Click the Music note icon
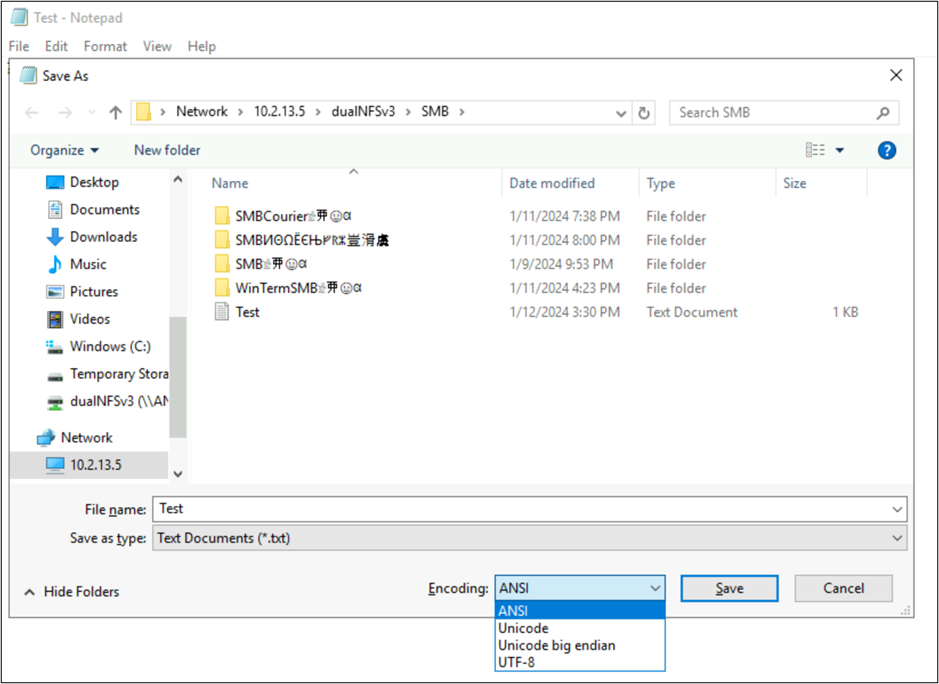Image resolution: width=939 pixels, height=684 pixels. point(55,264)
